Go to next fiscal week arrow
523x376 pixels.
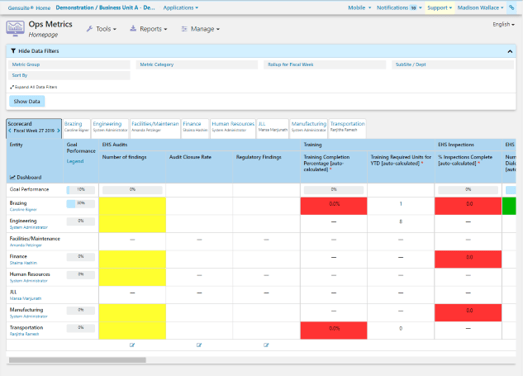(58, 130)
